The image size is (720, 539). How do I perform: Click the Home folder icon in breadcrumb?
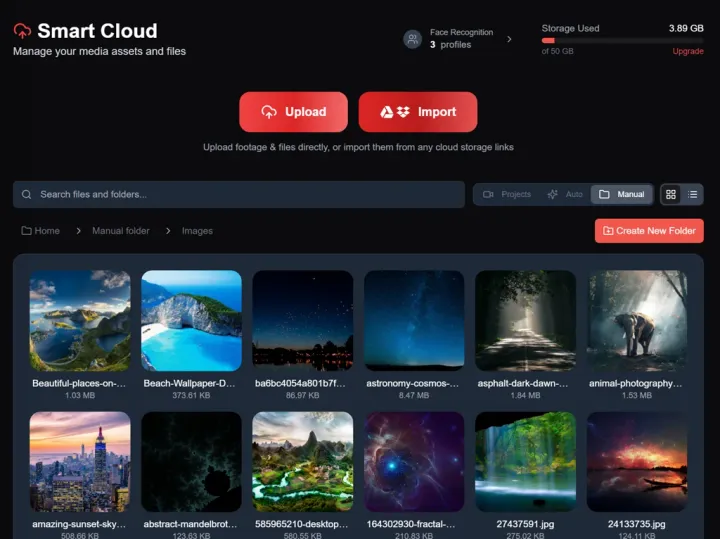(27, 230)
